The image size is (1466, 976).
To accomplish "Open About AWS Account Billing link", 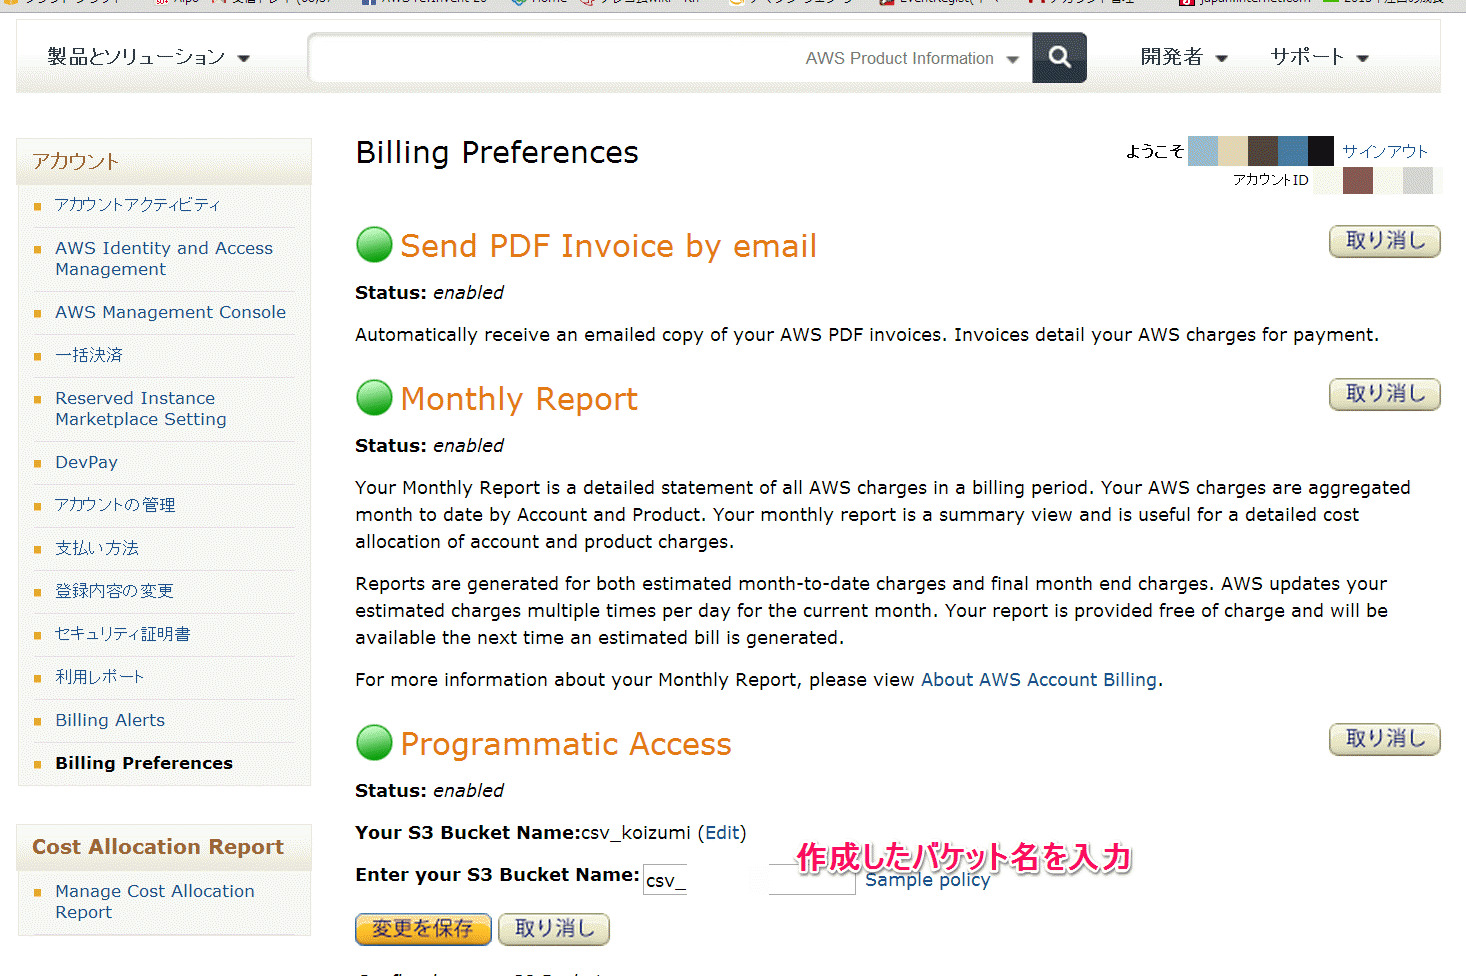I will [x=1039, y=680].
